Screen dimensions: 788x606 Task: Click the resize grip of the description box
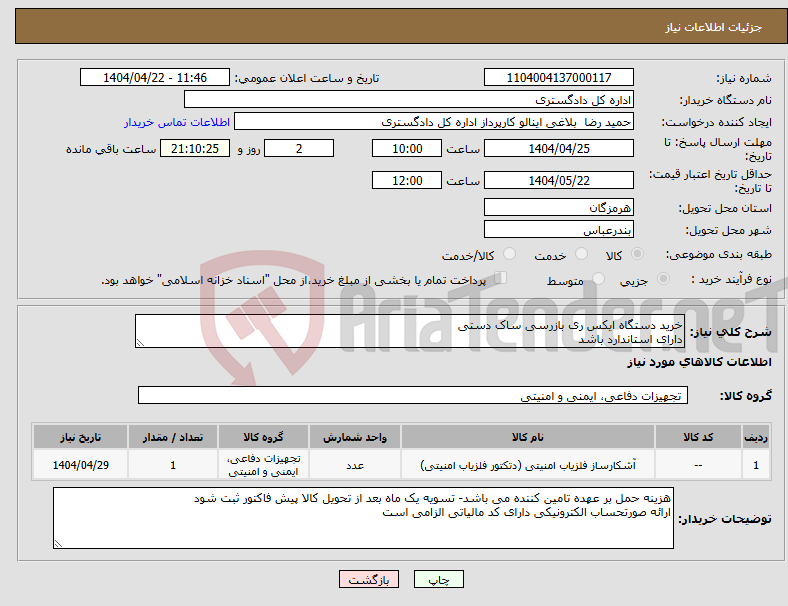click(x=140, y=343)
